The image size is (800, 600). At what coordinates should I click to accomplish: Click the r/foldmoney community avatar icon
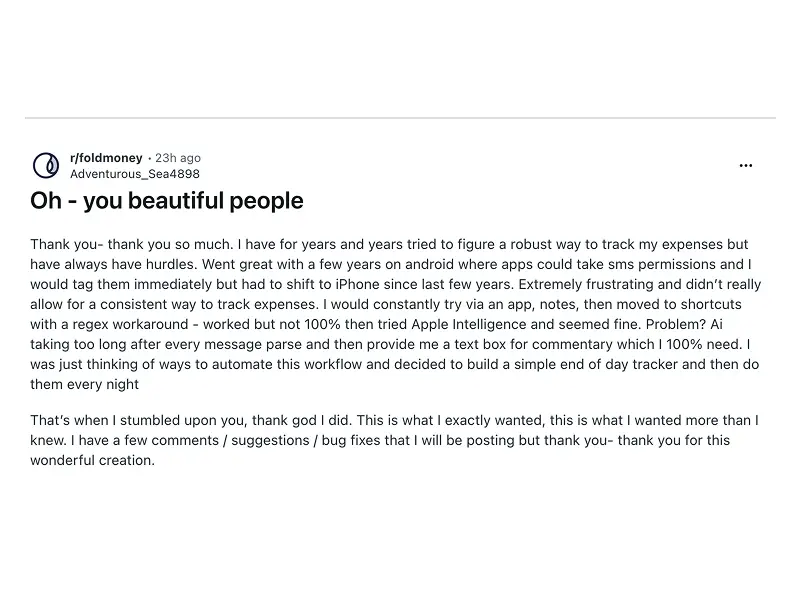click(46, 165)
